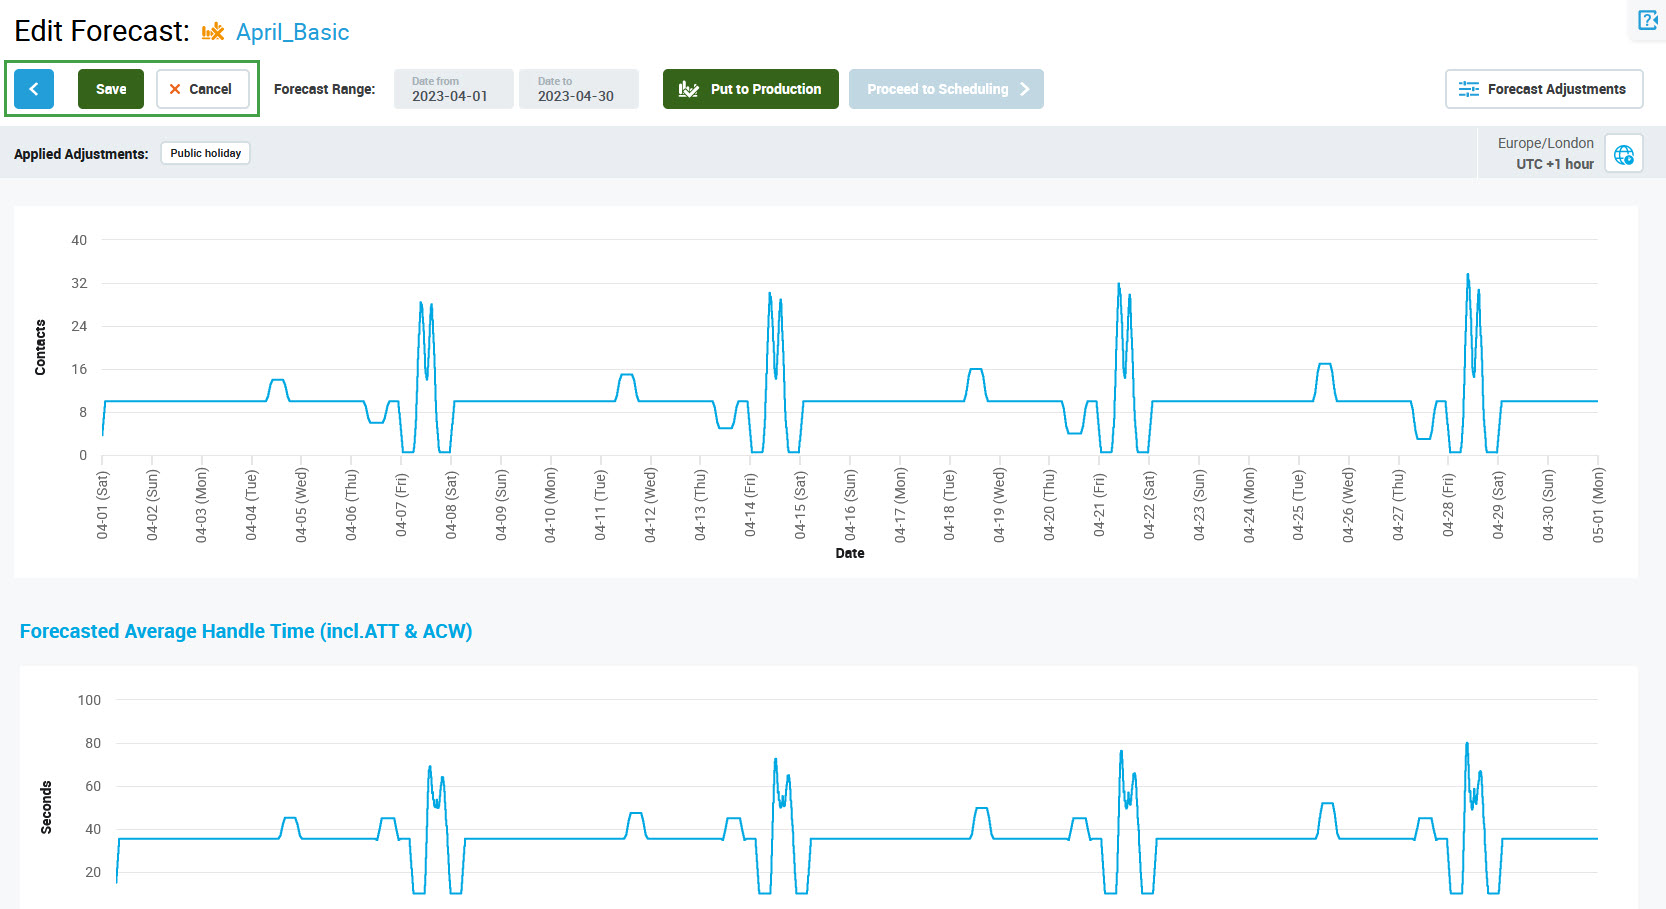Click the highest Contacts peak near 04-28
The width and height of the screenshot is (1666, 909).
1467,275
